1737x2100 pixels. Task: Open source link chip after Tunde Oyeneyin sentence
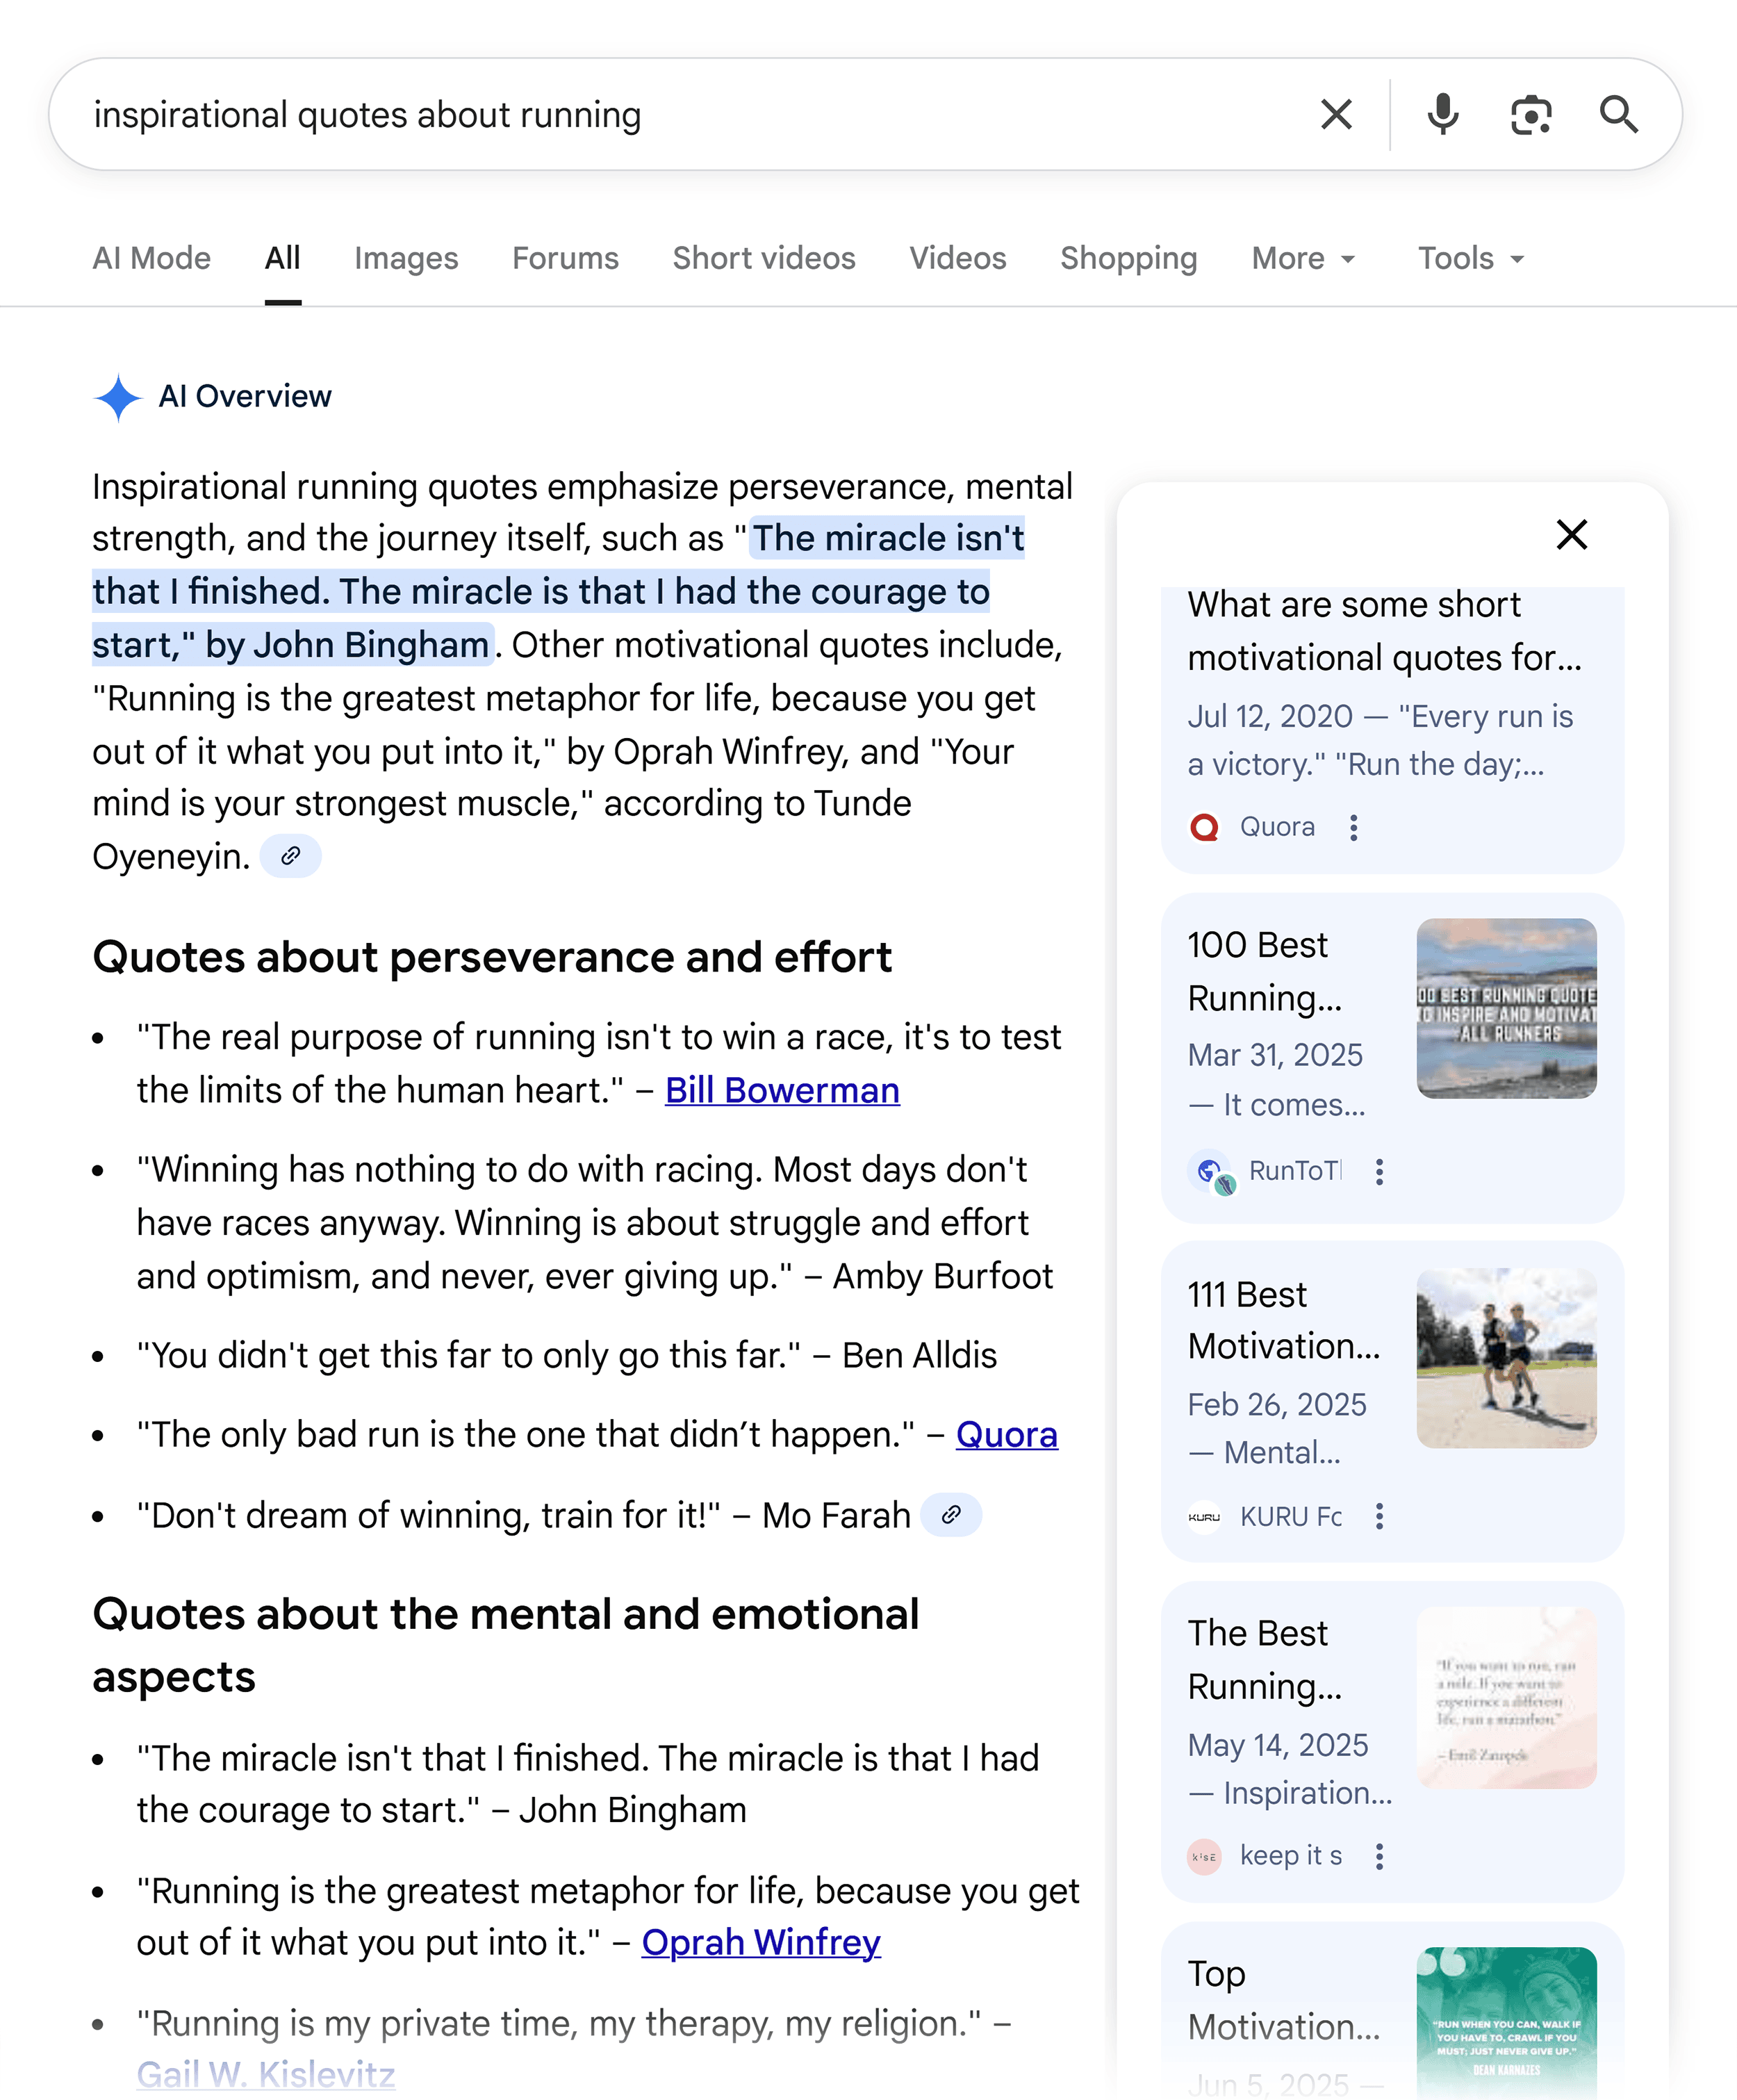point(292,856)
